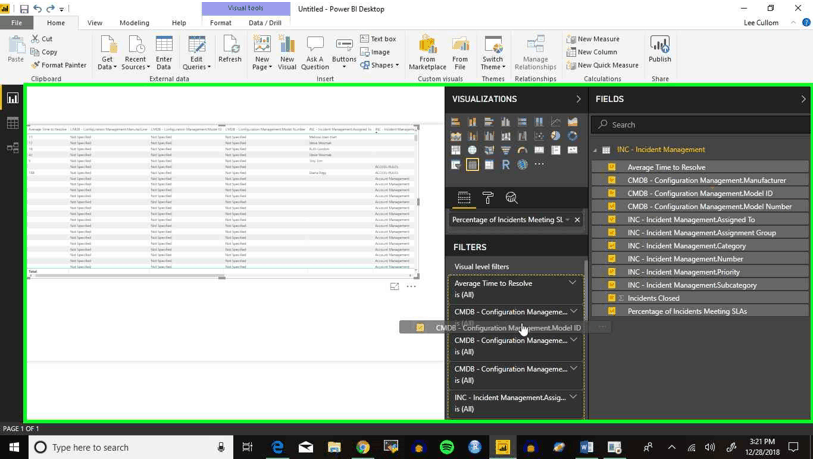The image size is (816, 460).
Task: Uncheck INC Incident Management.Assigned To field
Action: [x=612, y=219]
